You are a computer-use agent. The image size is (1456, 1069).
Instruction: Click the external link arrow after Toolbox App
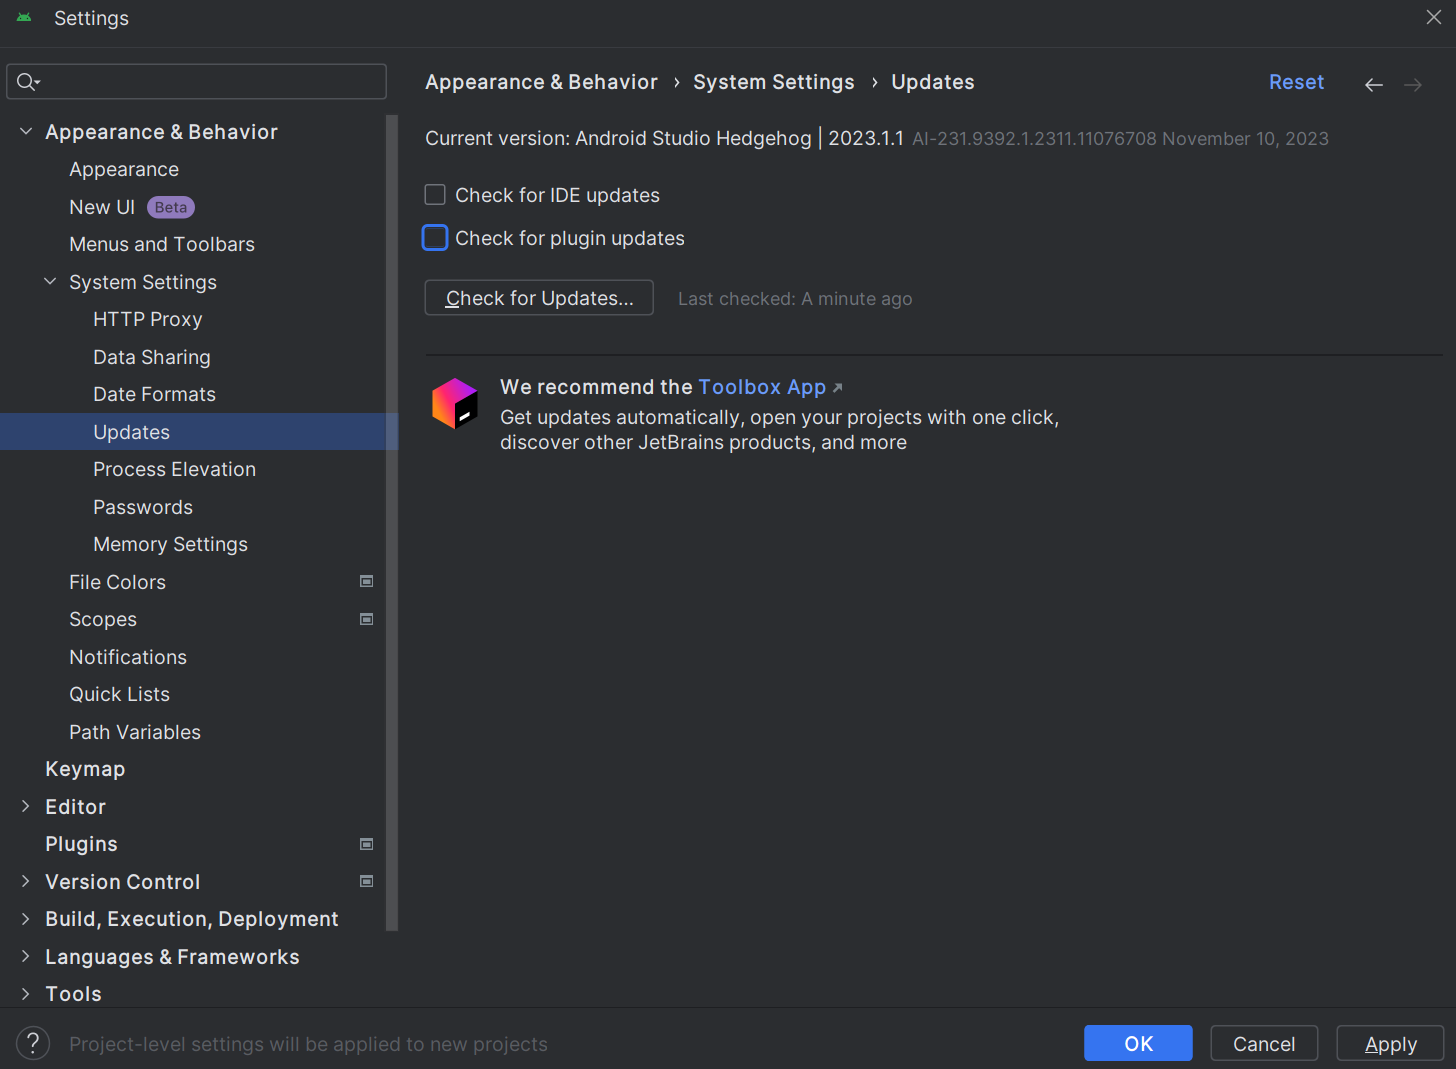pos(838,388)
